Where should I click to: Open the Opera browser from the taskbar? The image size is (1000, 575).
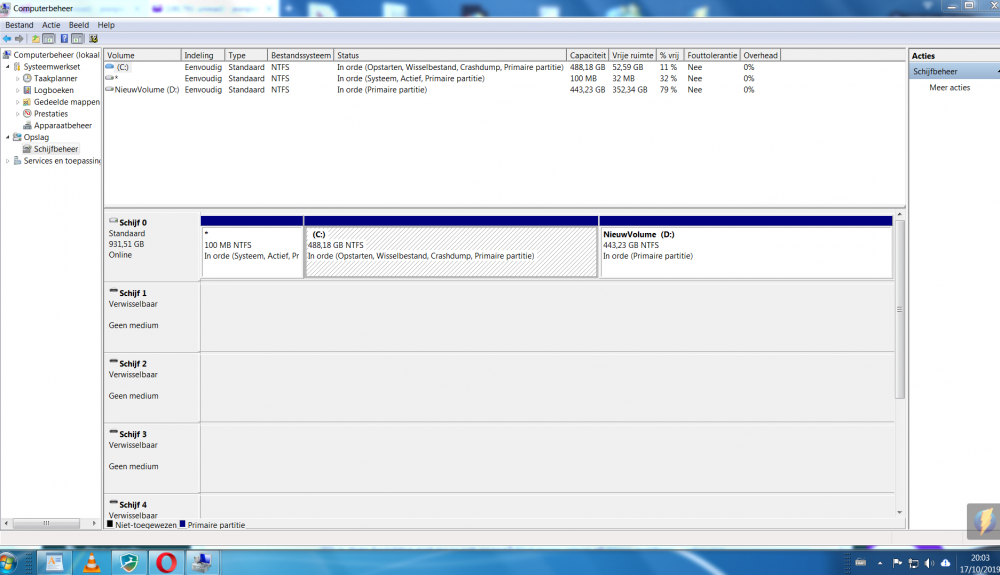[x=166, y=563]
